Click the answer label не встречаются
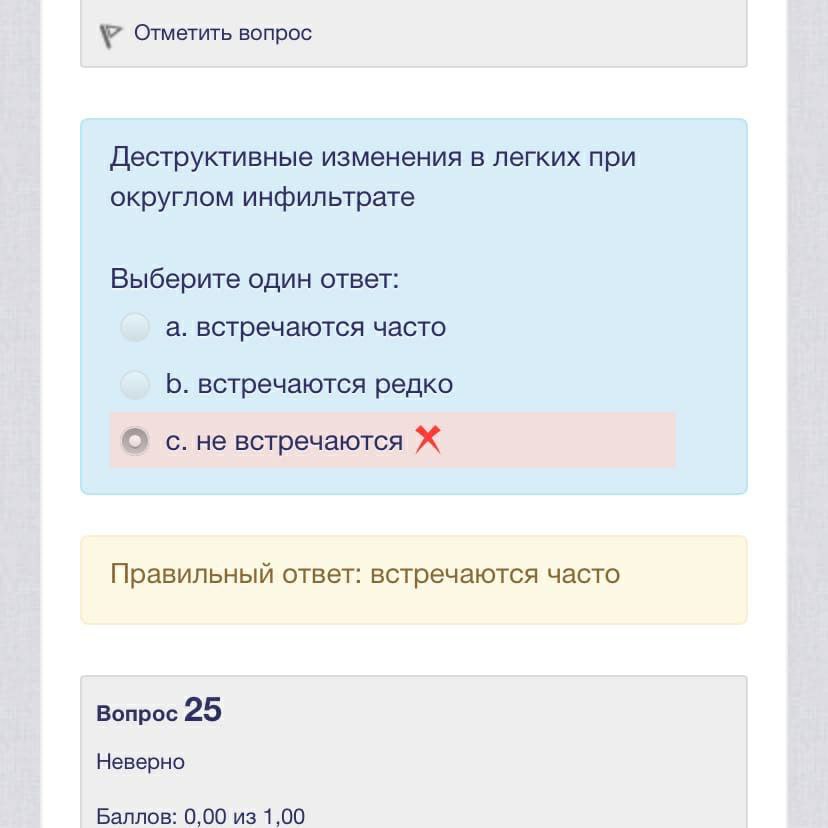Screen dimensions: 828x828 (x=299, y=441)
